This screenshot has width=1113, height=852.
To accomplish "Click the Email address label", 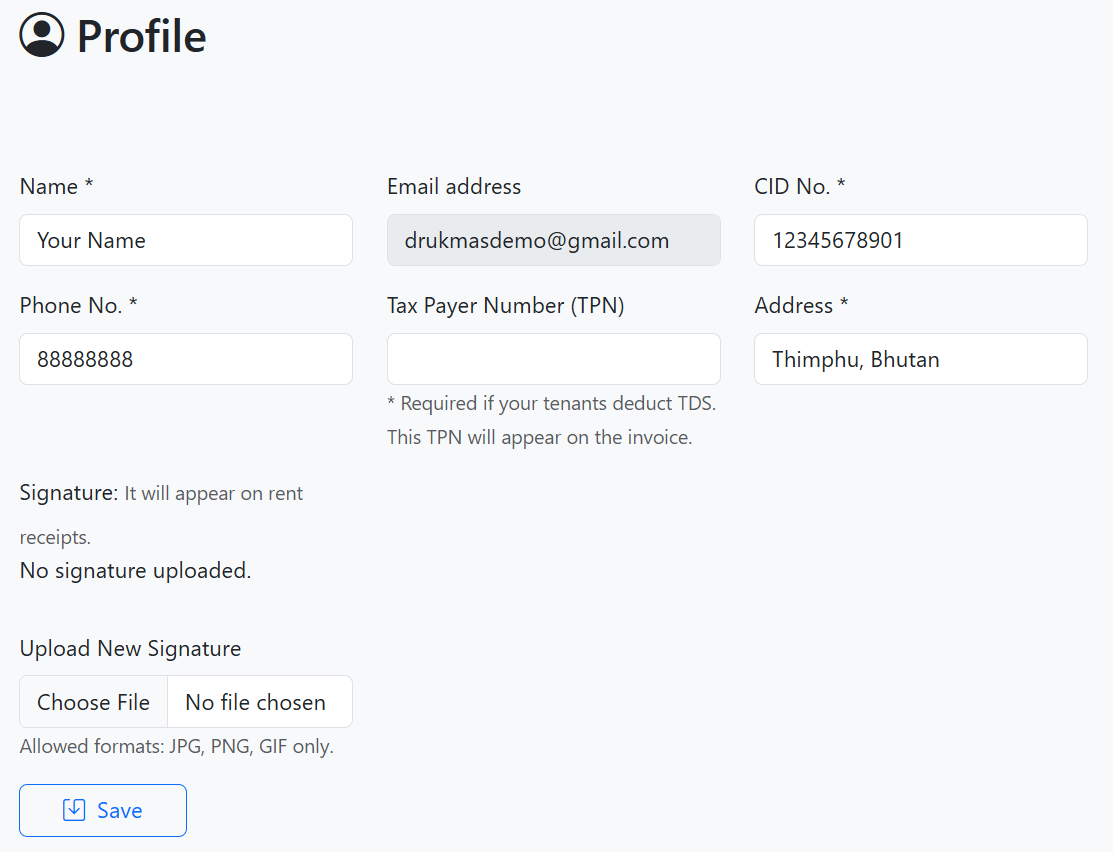I will coord(454,187).
